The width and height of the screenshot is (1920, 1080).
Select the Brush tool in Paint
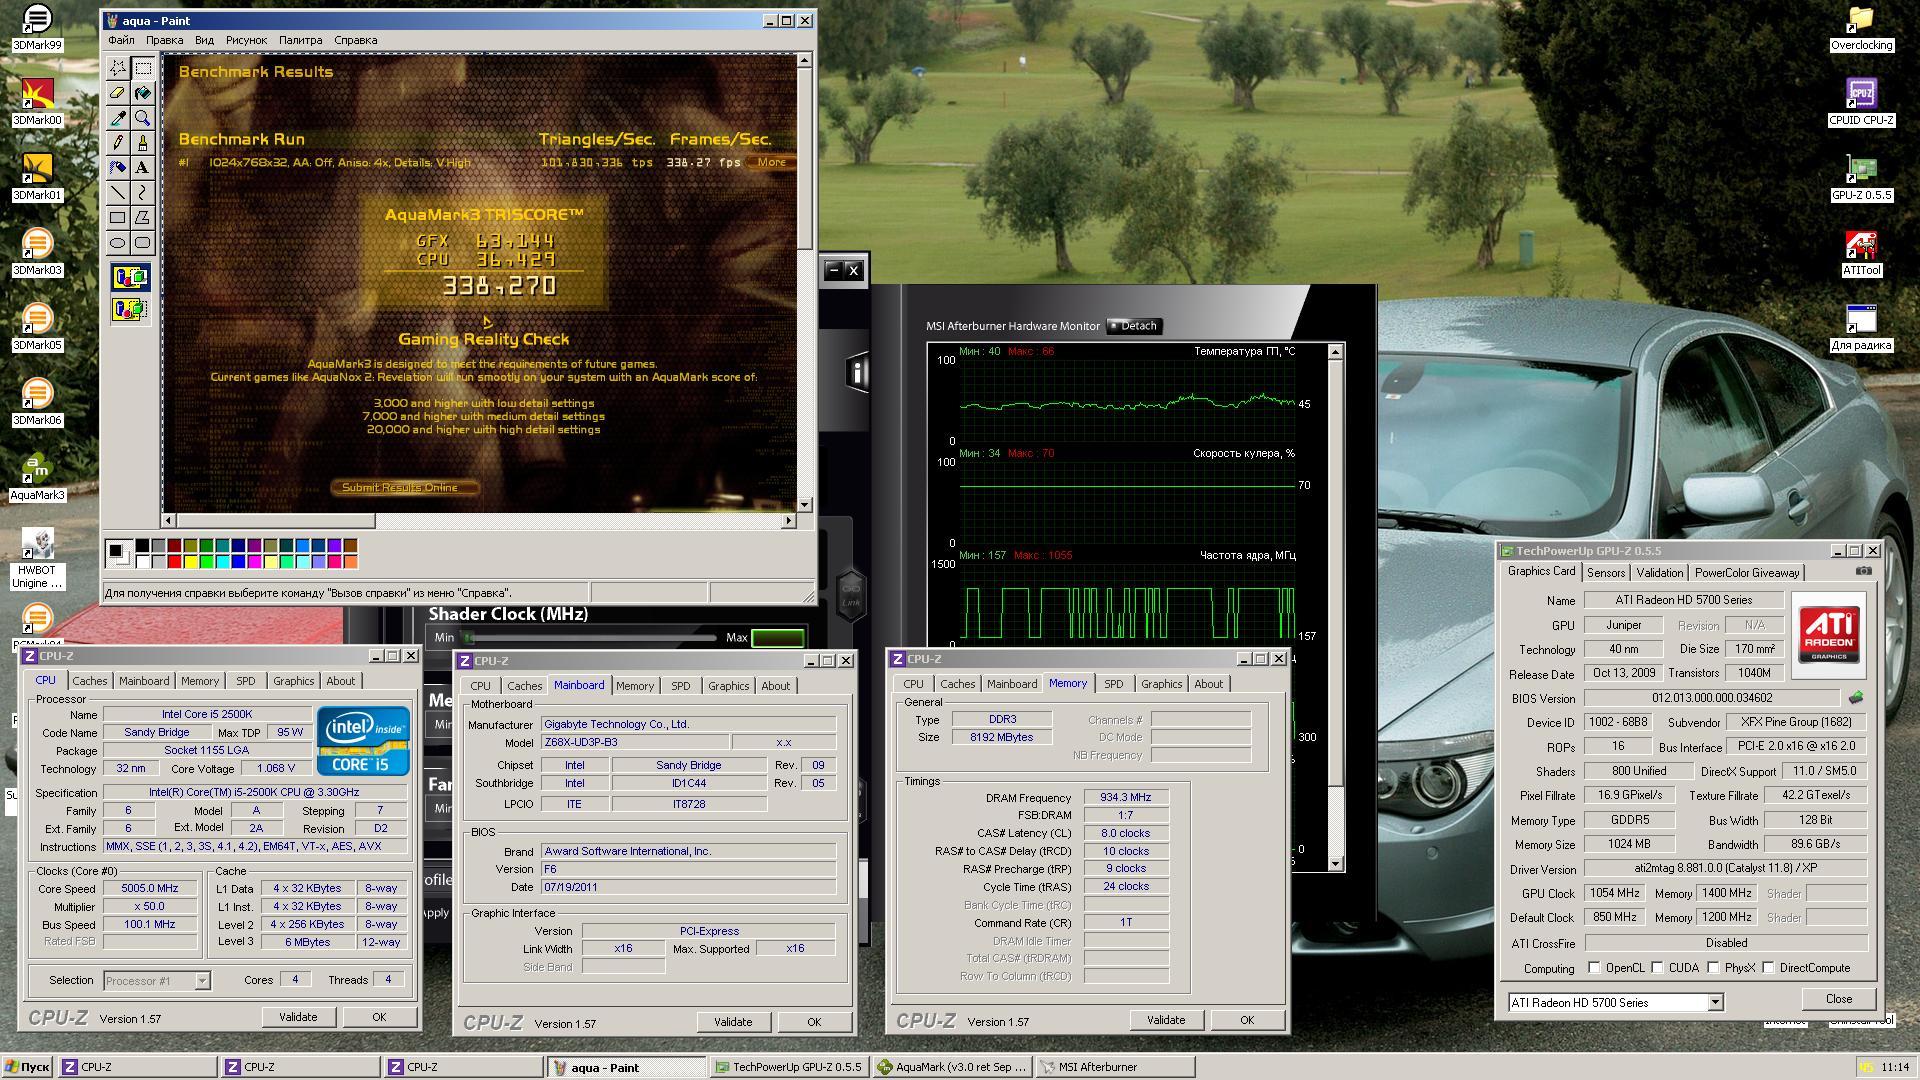(x=143, y=143)
